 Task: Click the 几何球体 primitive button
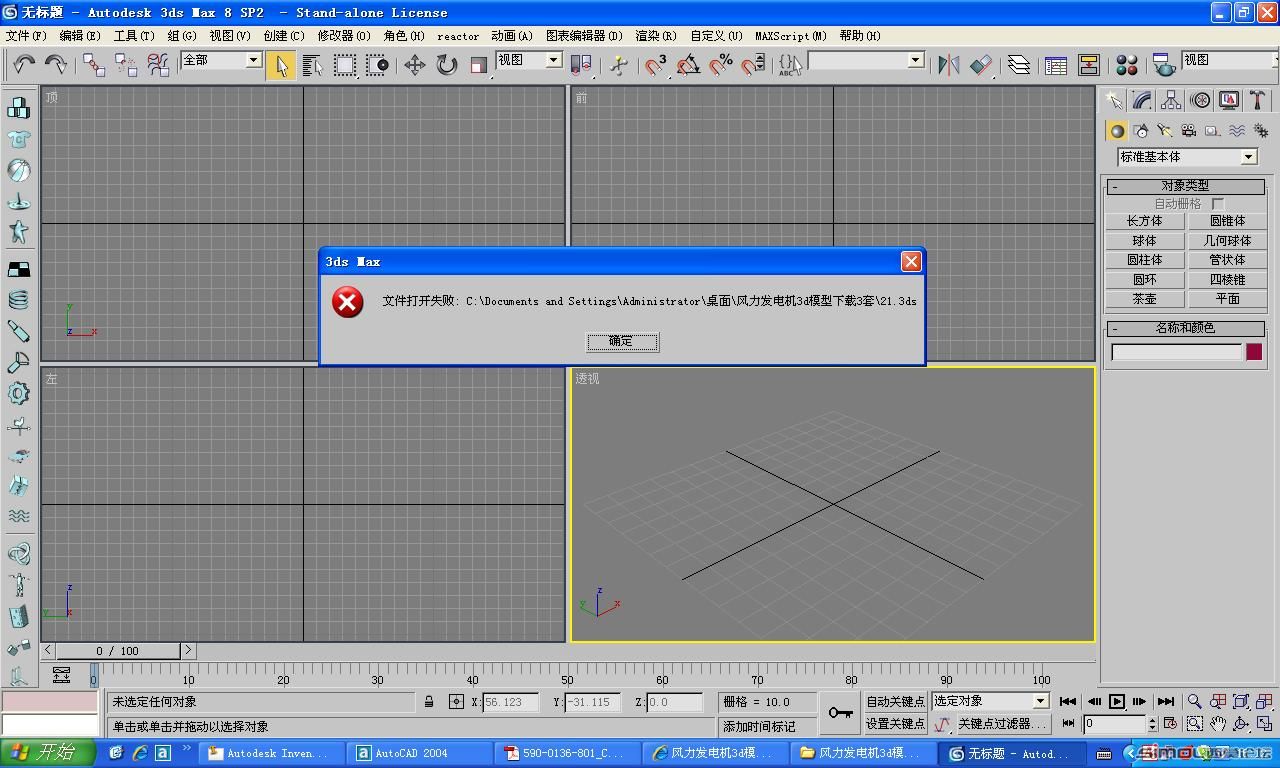point(1227,241)
